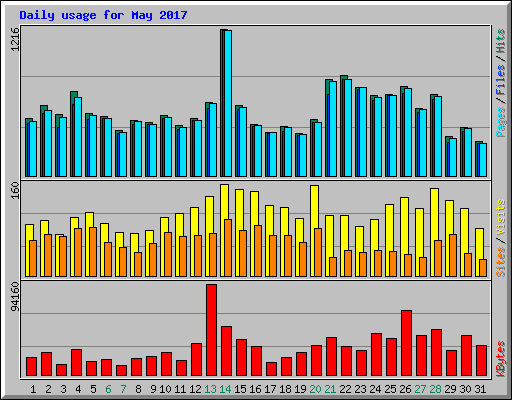Click the 'Visits' legend label

[501, 217]
